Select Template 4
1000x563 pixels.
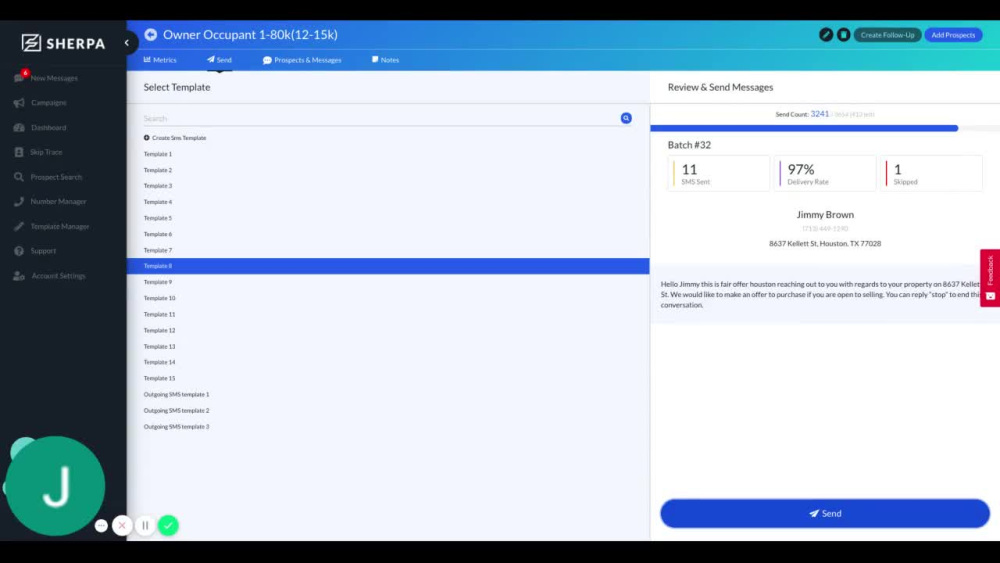(158, 202)
